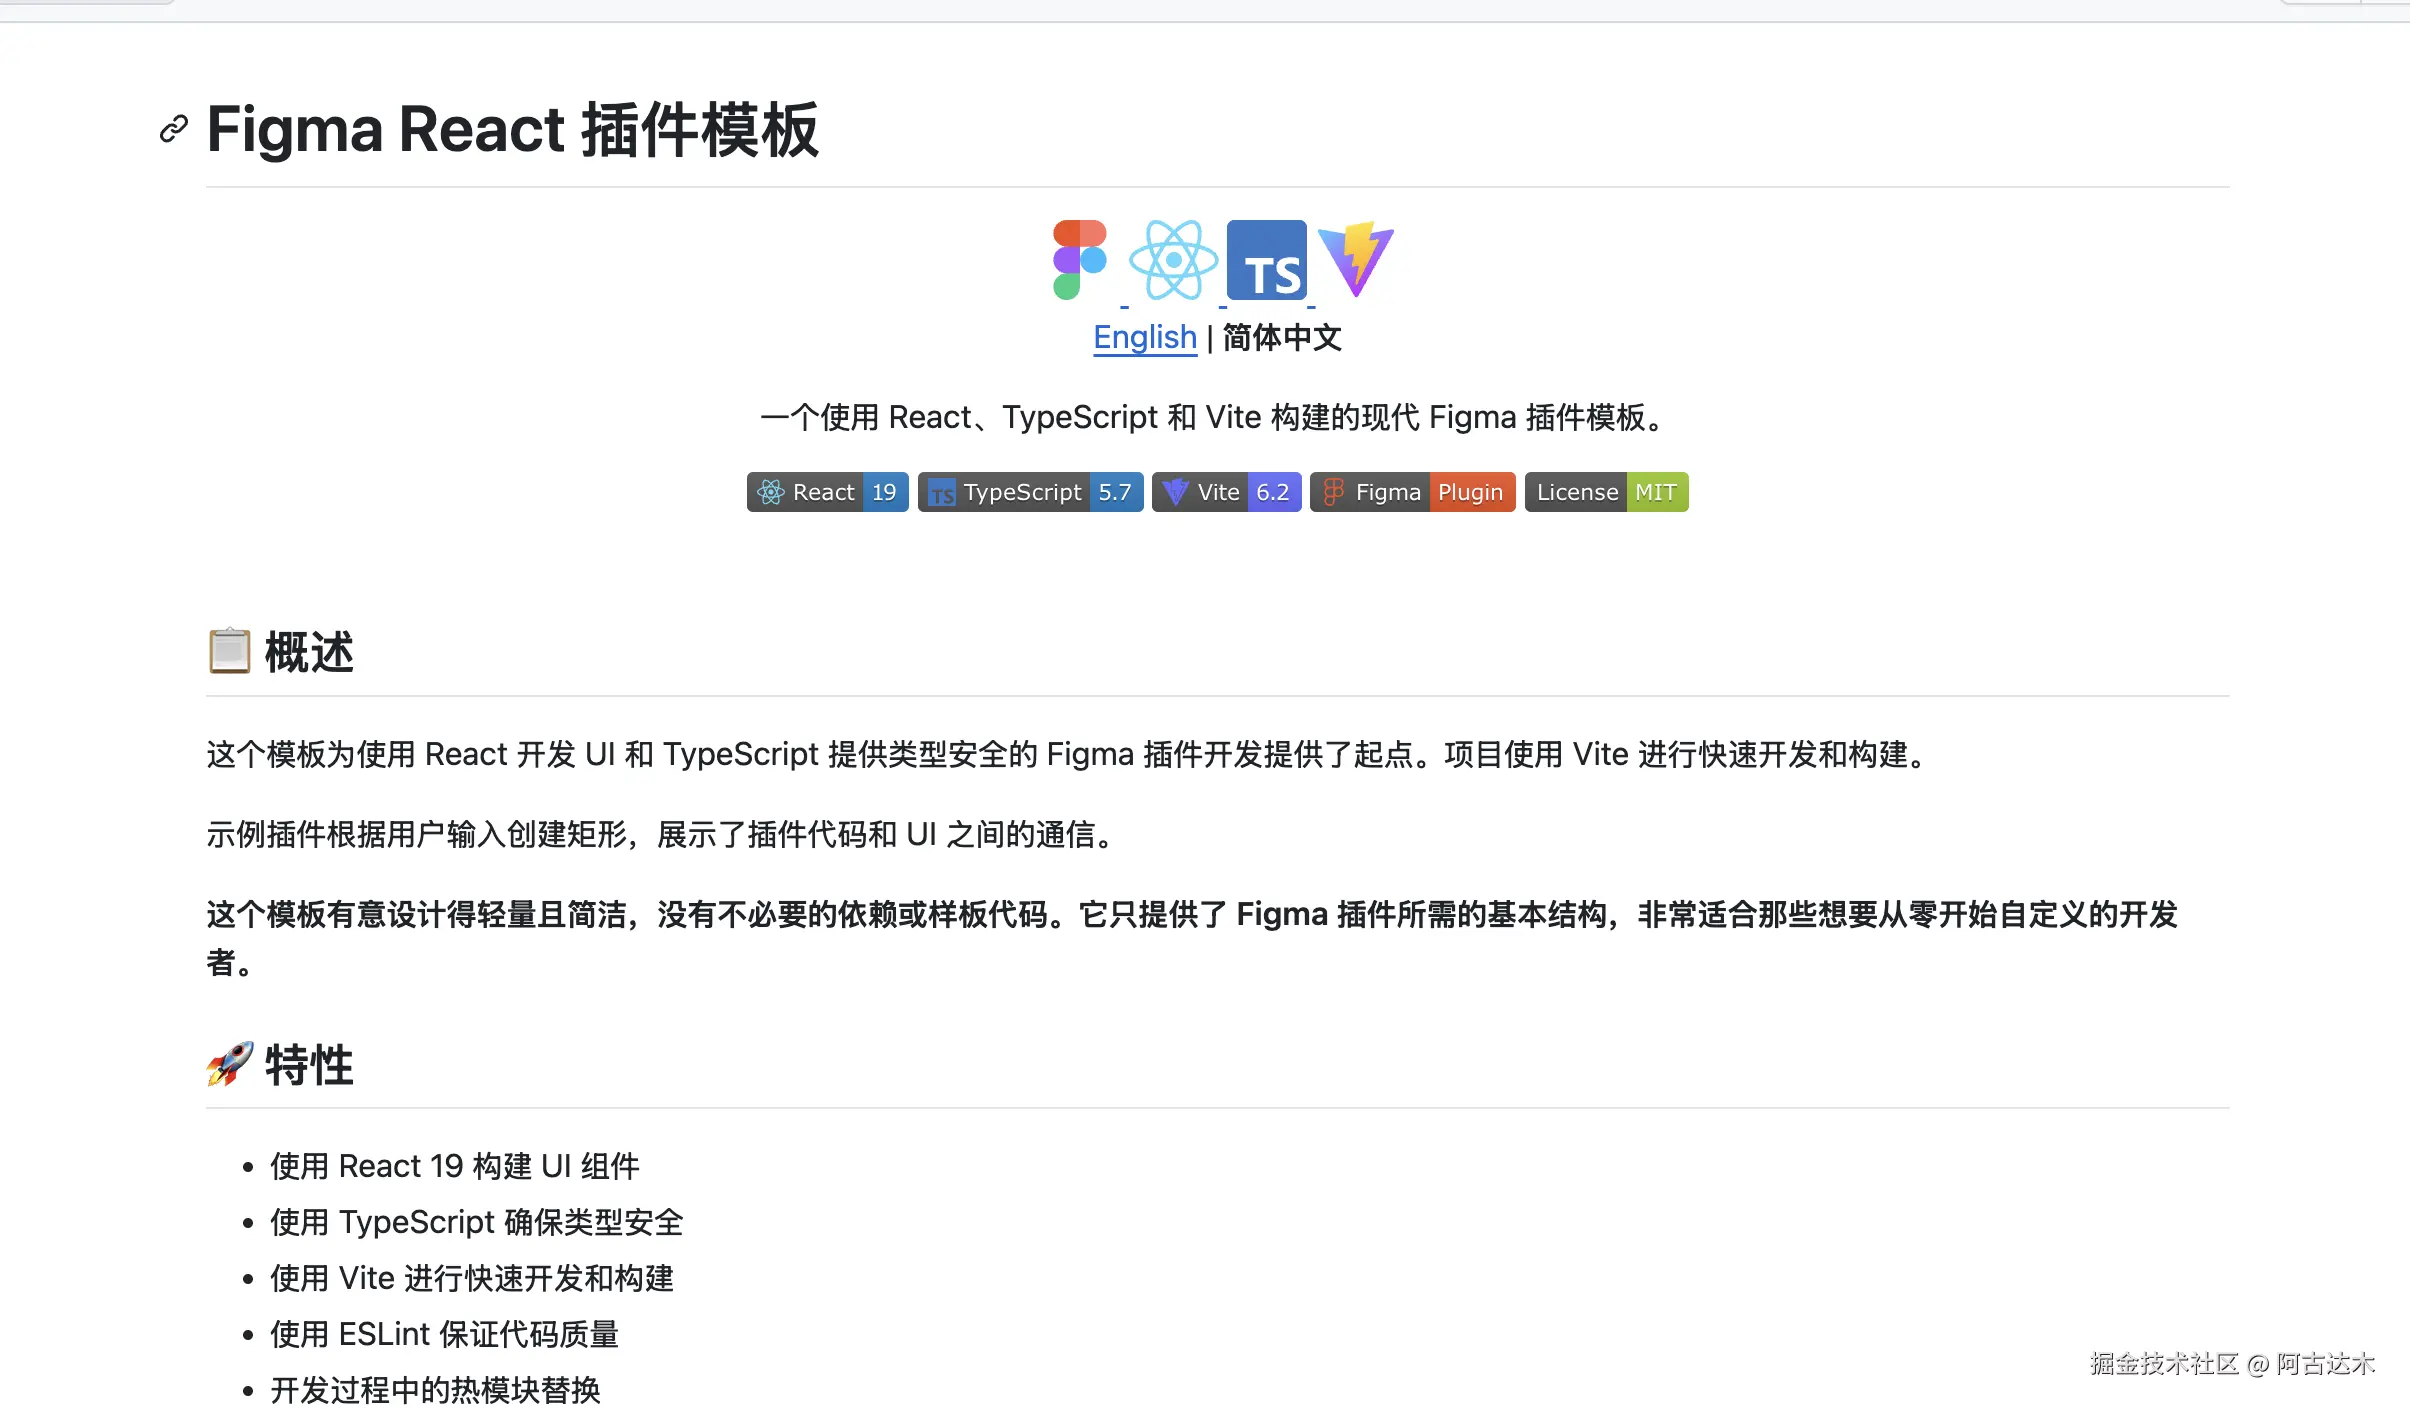The width and height of the screenshot is (2410, 1412).
Task: Click the React 19 badge
Action: 827,492
